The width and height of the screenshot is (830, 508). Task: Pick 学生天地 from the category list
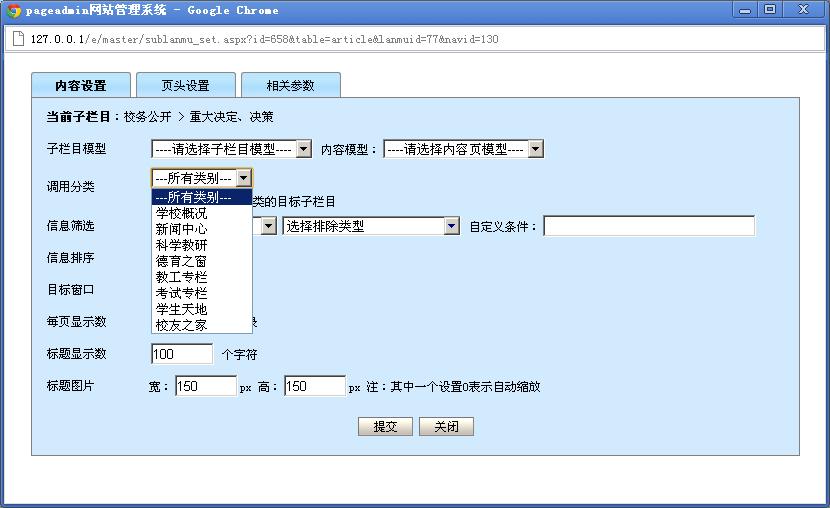click(x=182, y=309)
